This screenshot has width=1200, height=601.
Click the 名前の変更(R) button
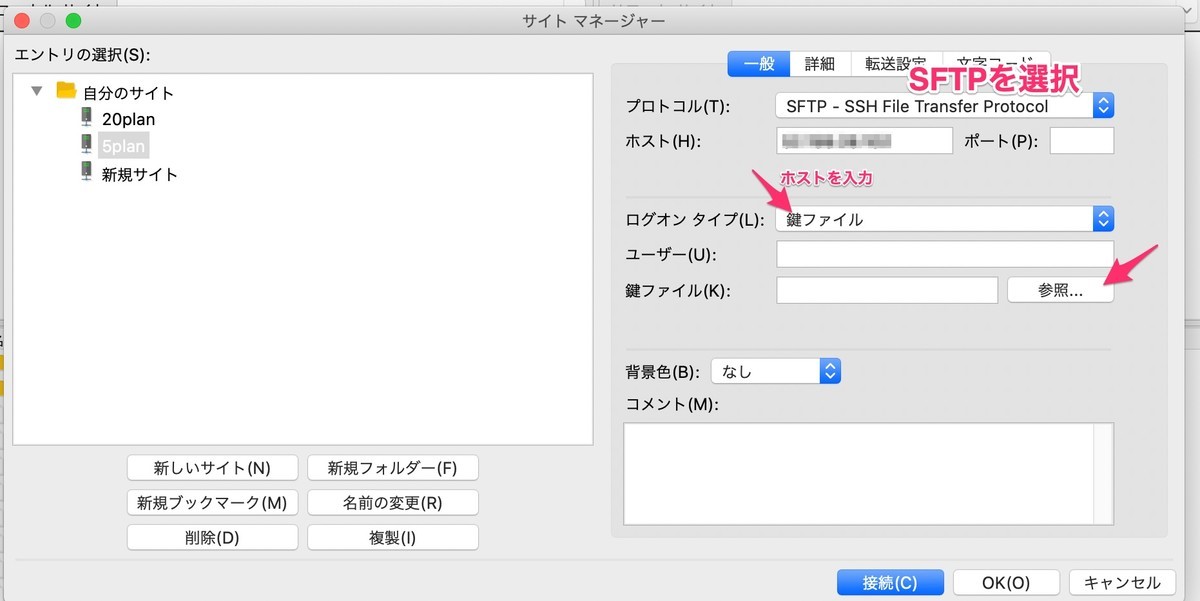point(393,502)
